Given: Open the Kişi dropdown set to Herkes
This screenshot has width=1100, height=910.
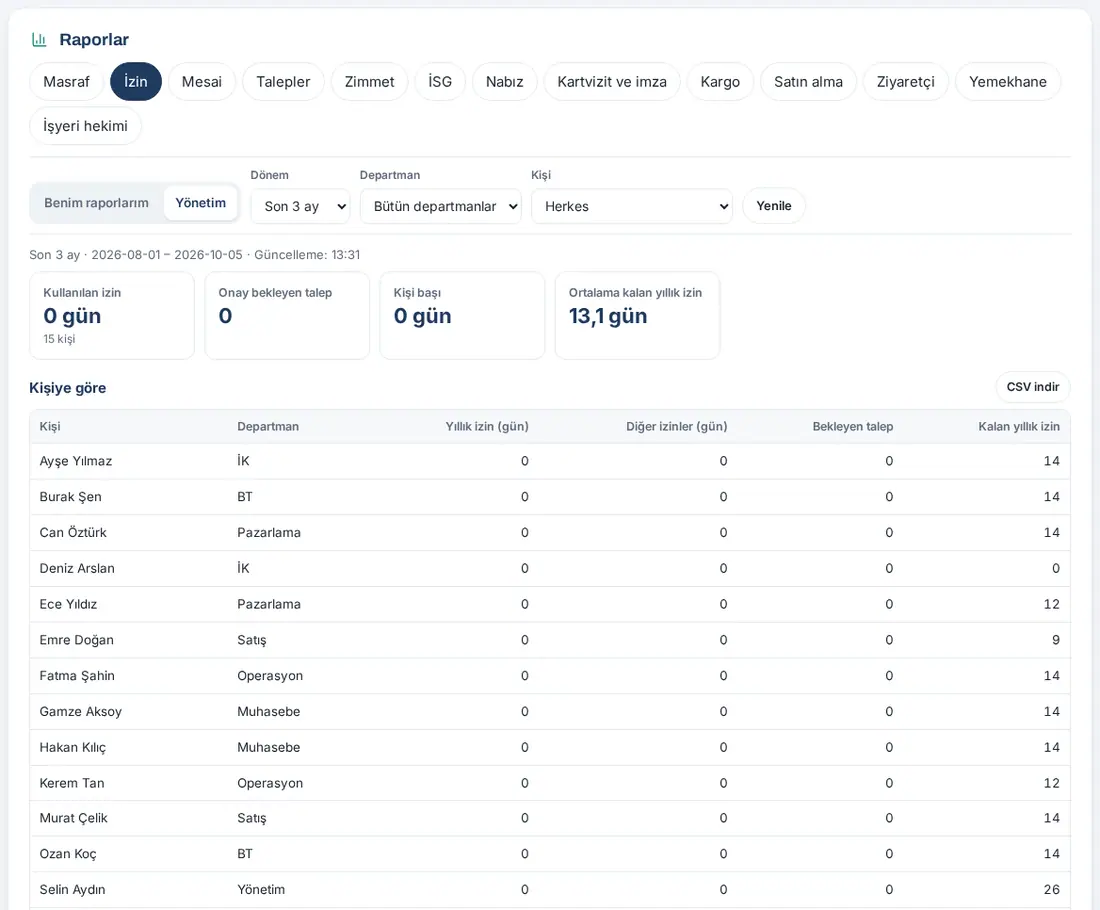Looking at the screenshot, I should pyautogui.click(x=632, y=206).
